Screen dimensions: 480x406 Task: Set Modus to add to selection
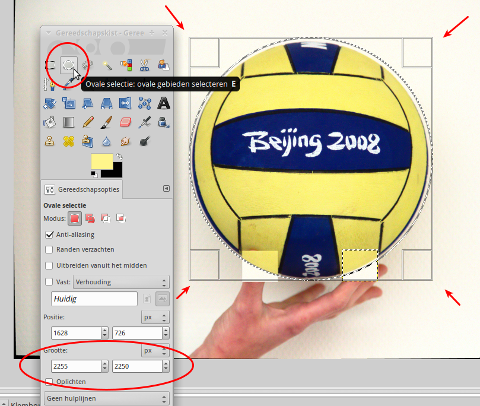pyautogui.click(x=90, y=219)
